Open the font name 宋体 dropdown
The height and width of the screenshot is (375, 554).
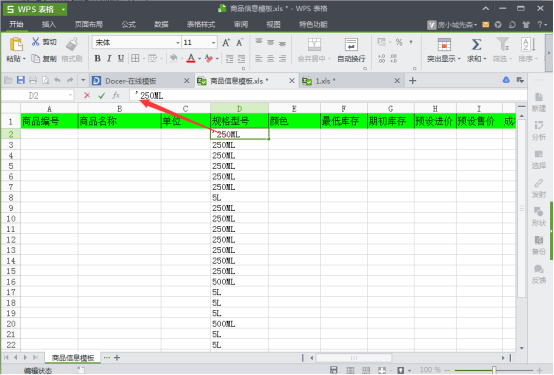click(x=178, y=43)
